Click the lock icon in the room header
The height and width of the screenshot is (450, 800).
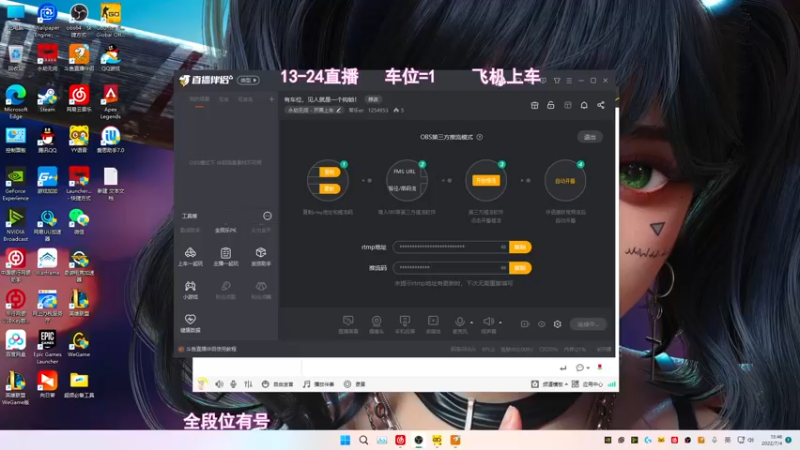click(551, 105)
